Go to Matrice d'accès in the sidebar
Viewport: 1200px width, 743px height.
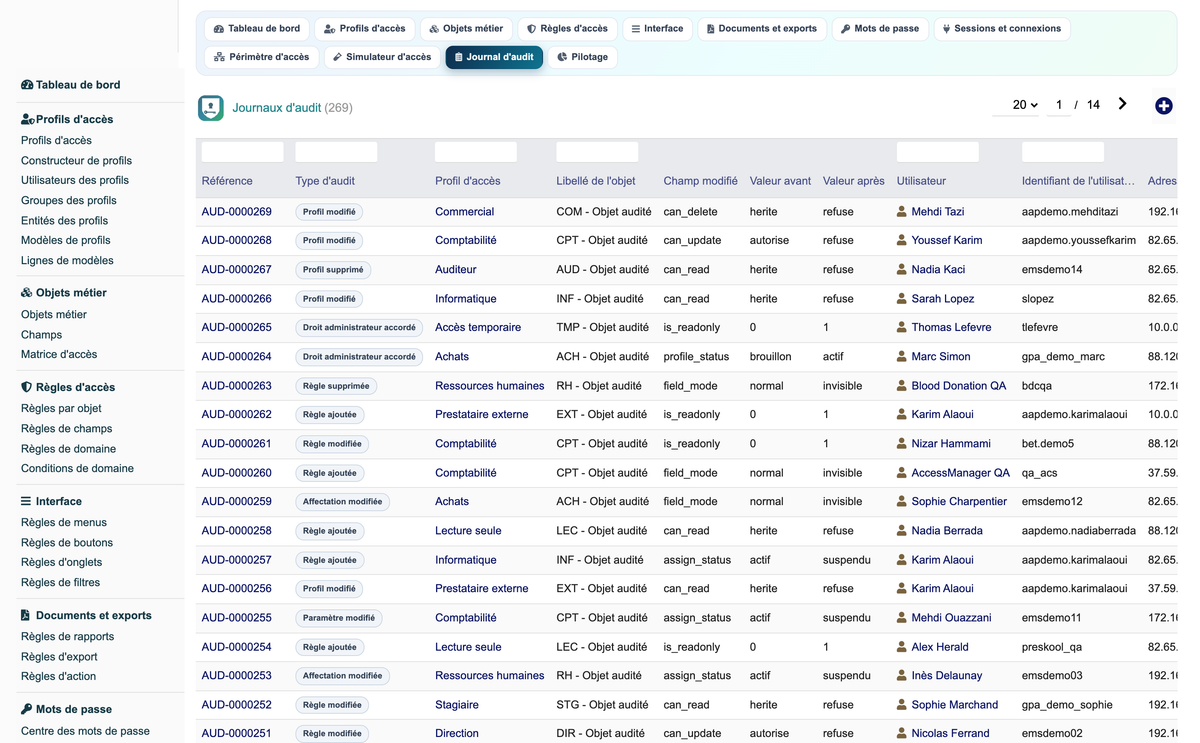59,355
